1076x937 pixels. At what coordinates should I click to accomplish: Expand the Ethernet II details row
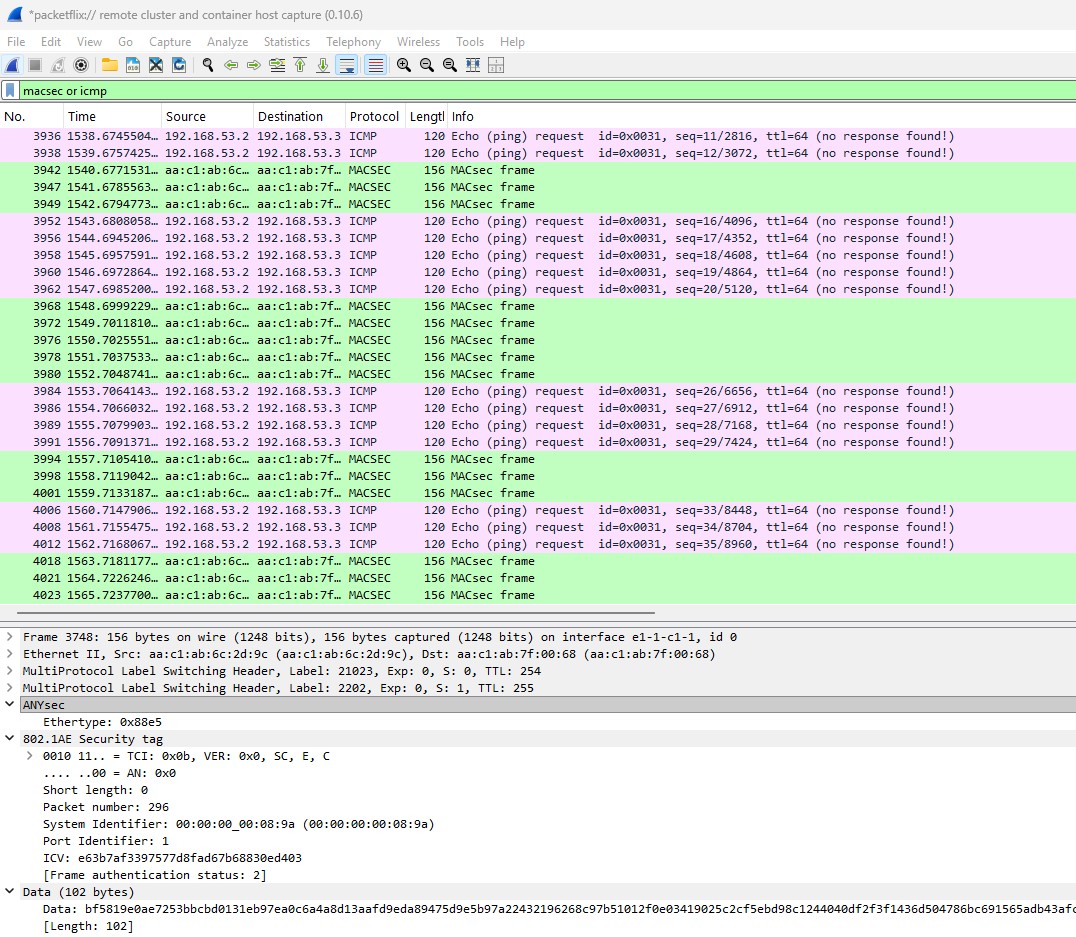(x=10, y=654)
